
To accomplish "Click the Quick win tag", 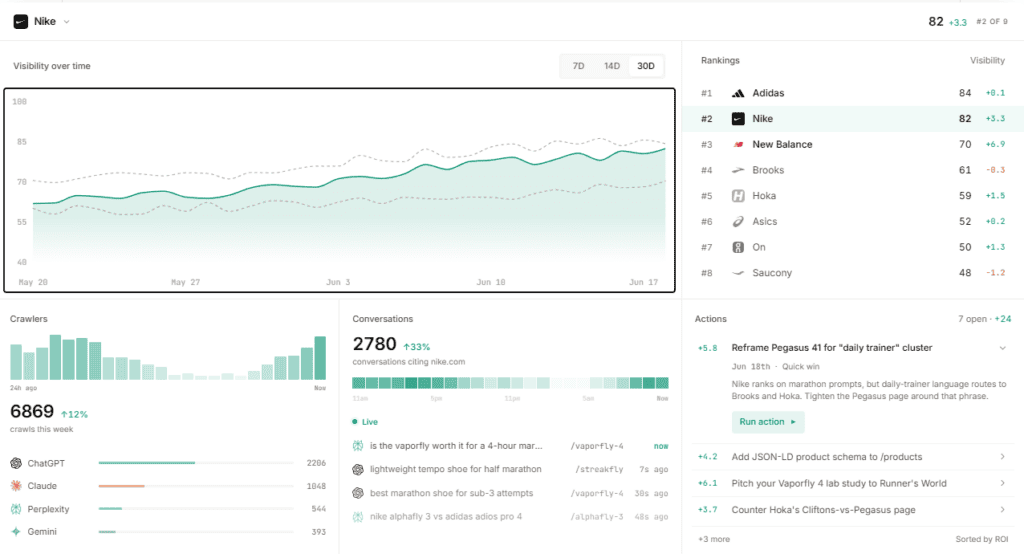I will pyautogui.click(x=801, y=367).
